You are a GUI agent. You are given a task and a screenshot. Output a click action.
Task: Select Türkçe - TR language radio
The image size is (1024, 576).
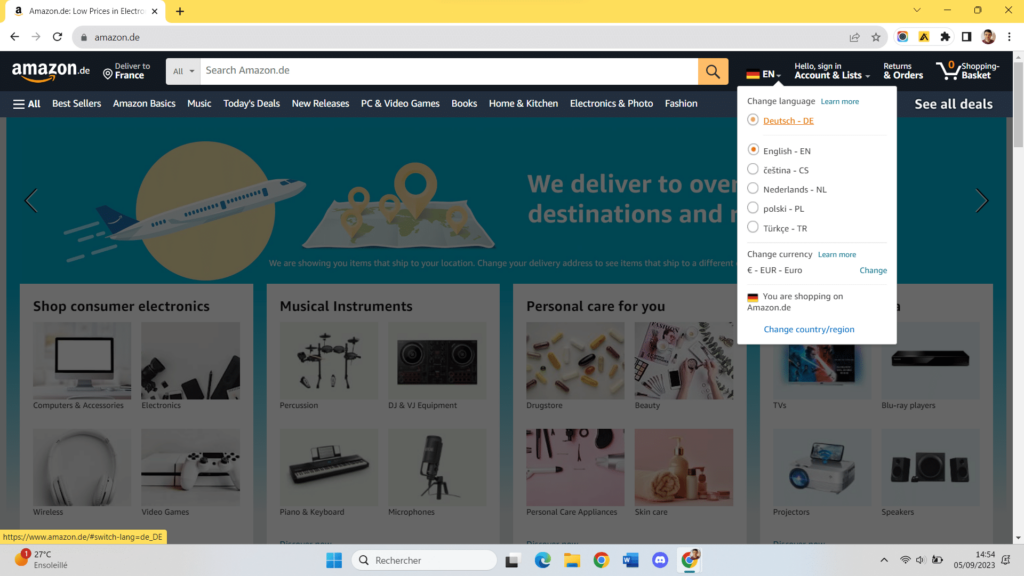753,227
